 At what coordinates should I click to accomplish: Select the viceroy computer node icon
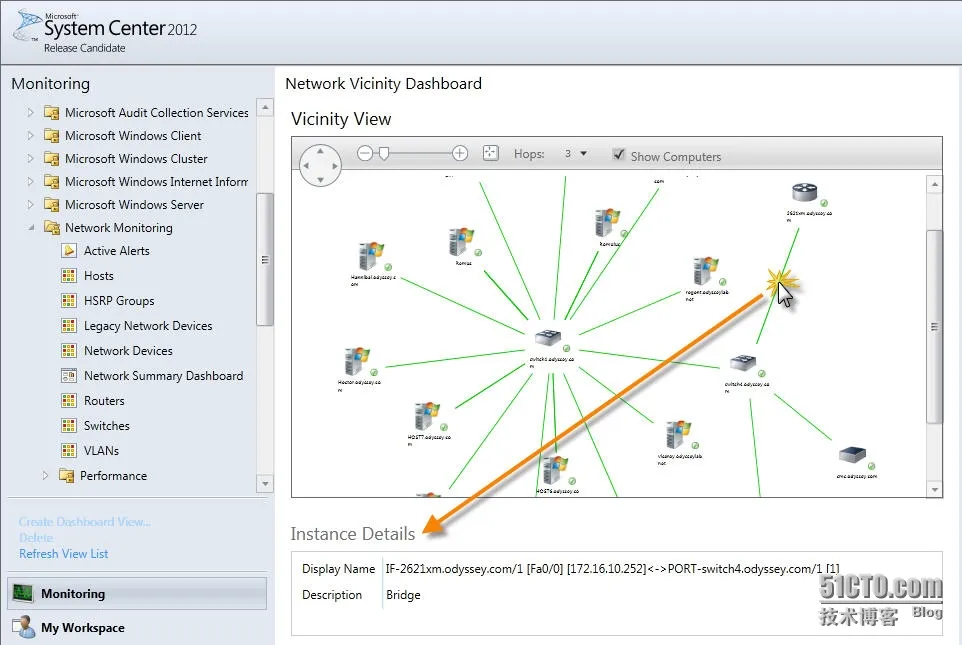(678, 435)
